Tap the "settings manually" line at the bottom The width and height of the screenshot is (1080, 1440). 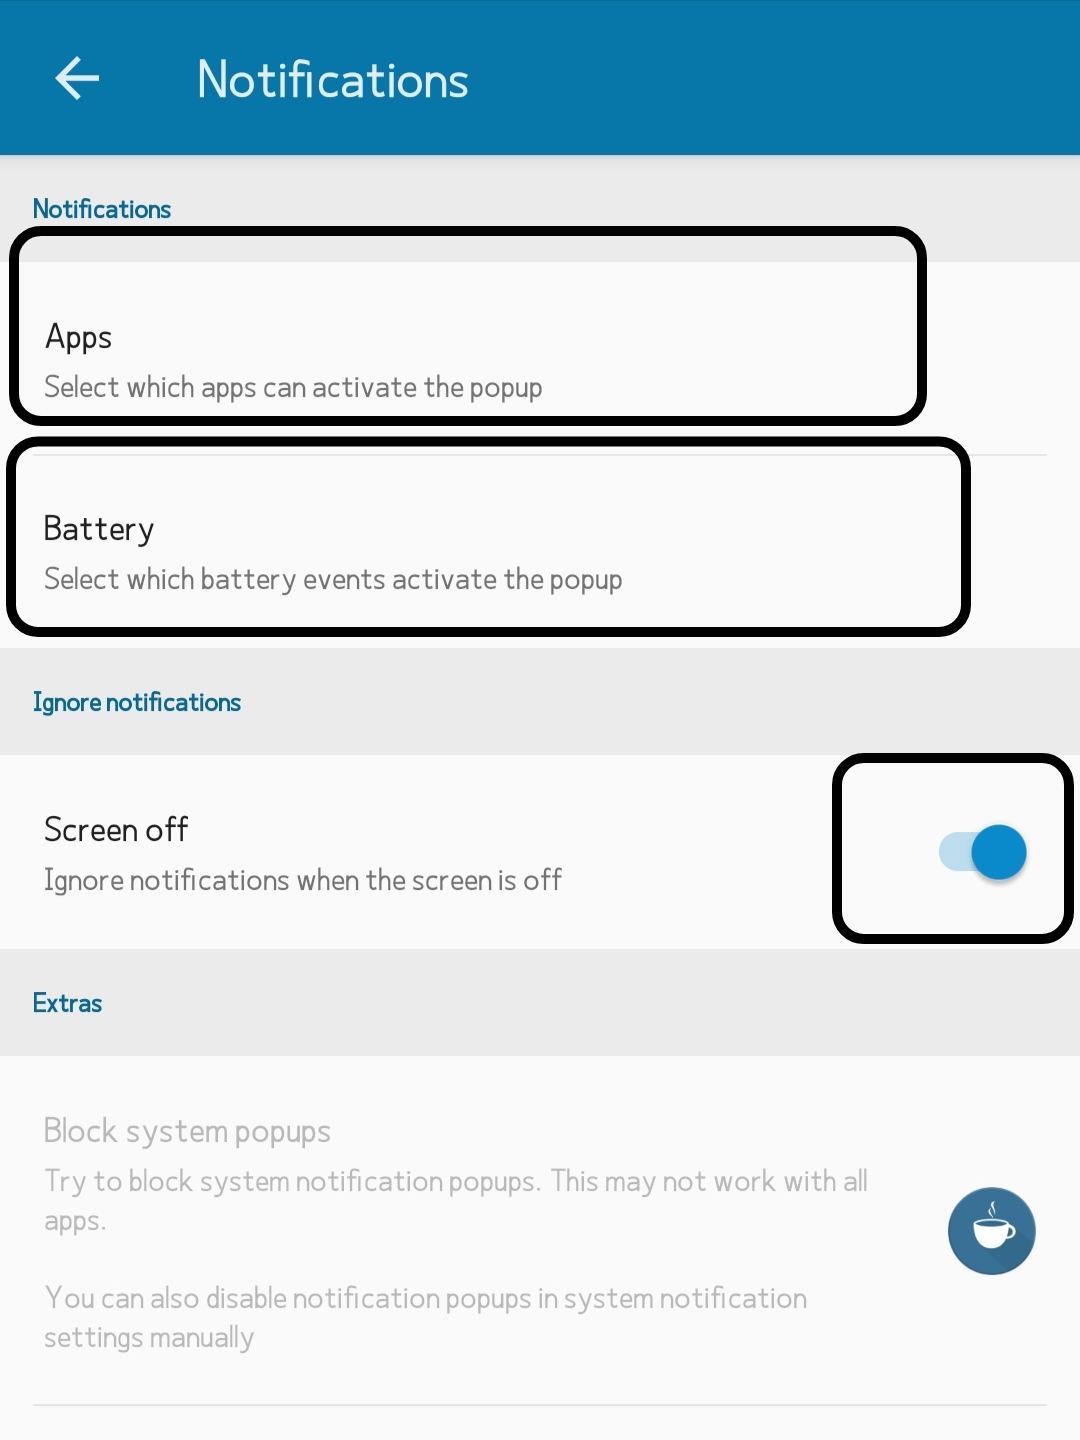click(x=149, y=1338)
